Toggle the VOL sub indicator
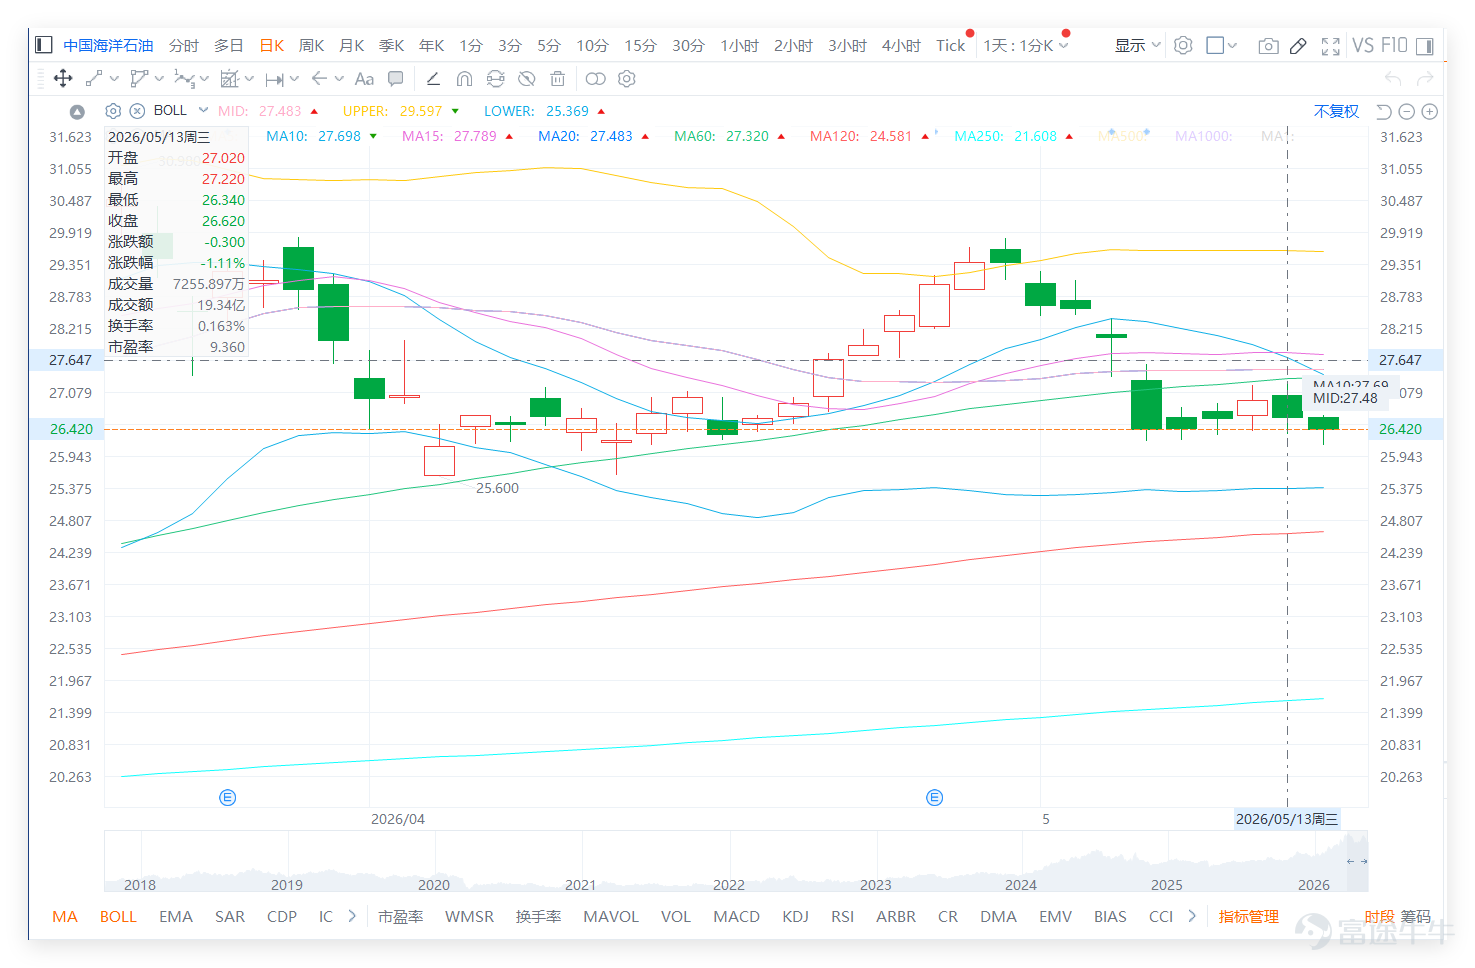The height and width of the screenshot is (968, 1475). (676, 916)
